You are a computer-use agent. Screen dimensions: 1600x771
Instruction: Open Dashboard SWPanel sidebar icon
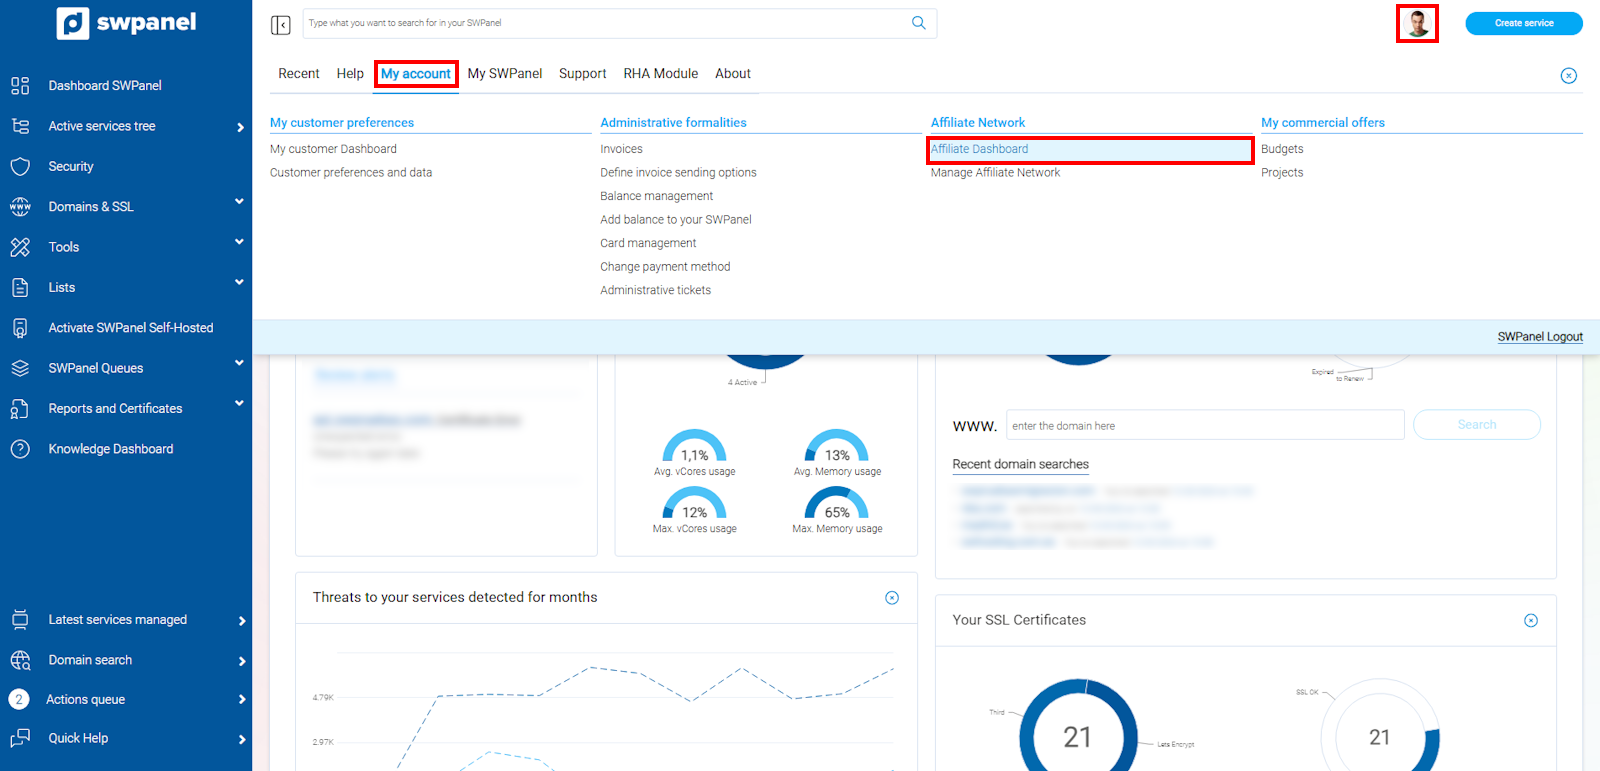click(x=20, y=86)
